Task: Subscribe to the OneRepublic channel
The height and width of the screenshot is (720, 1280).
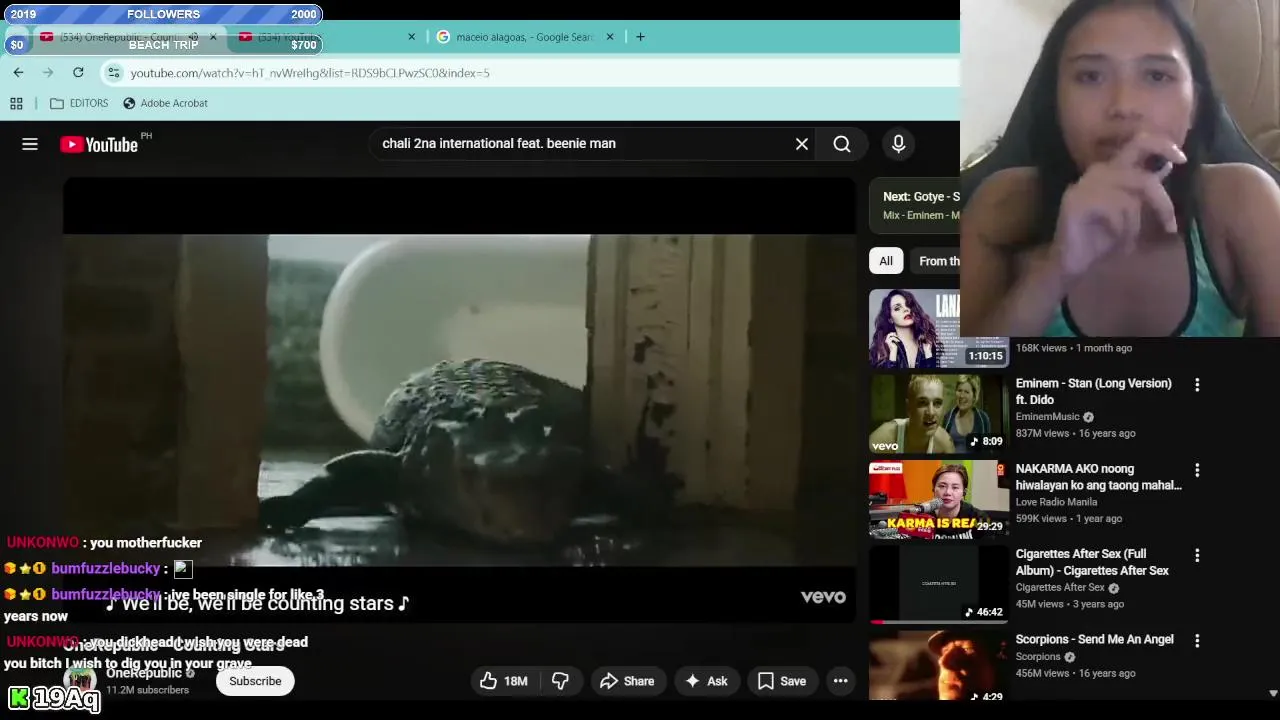Action: (x=255, y=681)
